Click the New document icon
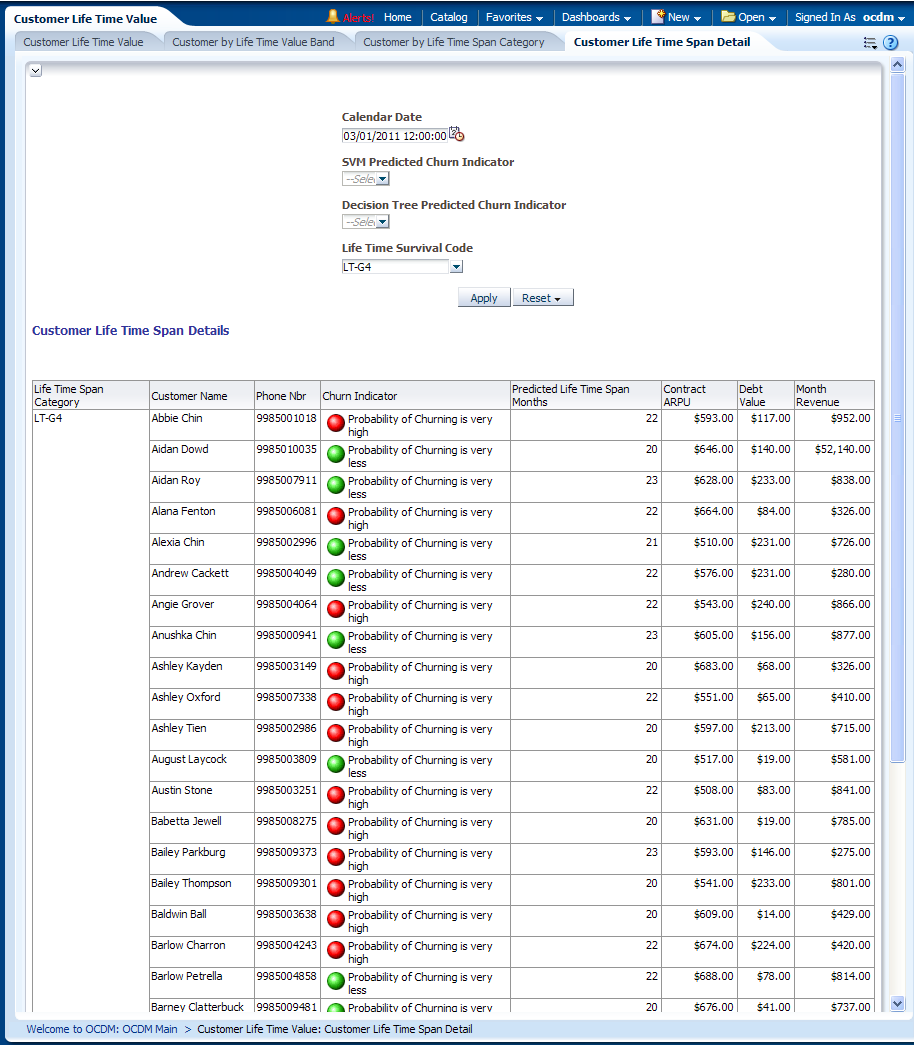The width and height of the screenshot is (914, 1045). [x=658, y=17]
